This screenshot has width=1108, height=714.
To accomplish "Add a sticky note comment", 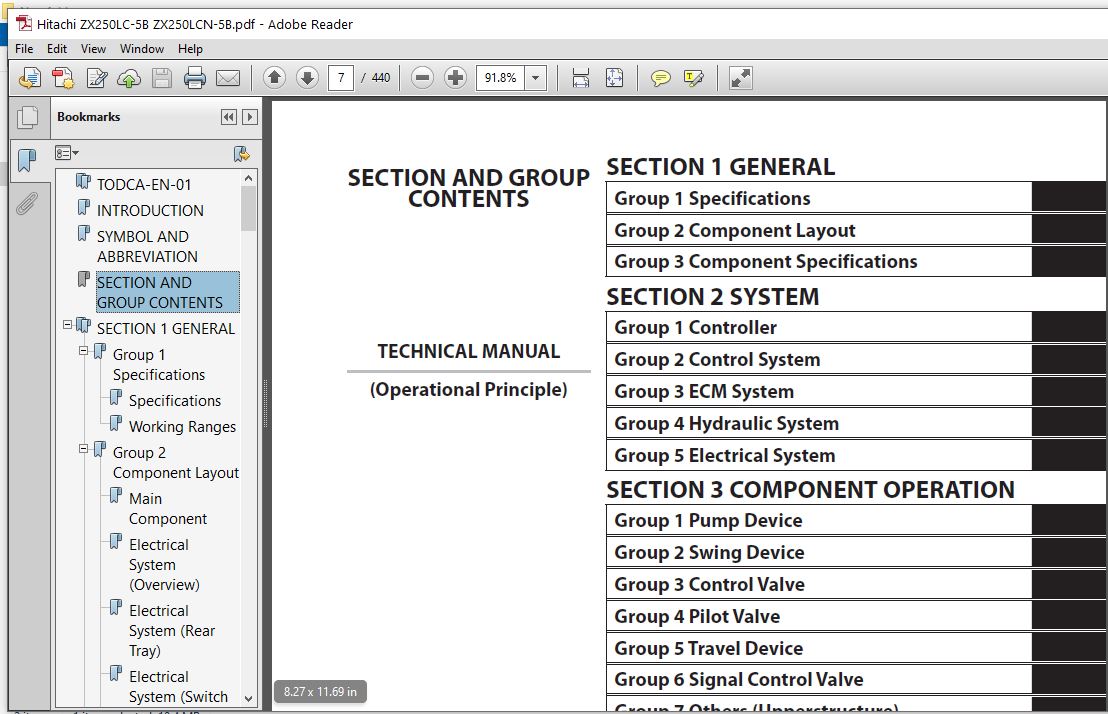I will 661,78.
